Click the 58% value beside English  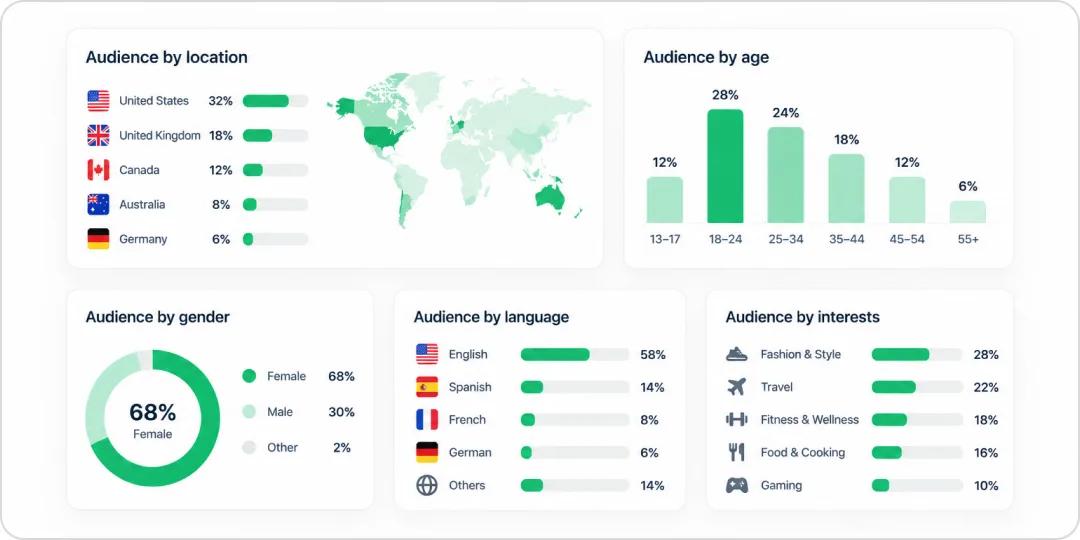(652, 355)
